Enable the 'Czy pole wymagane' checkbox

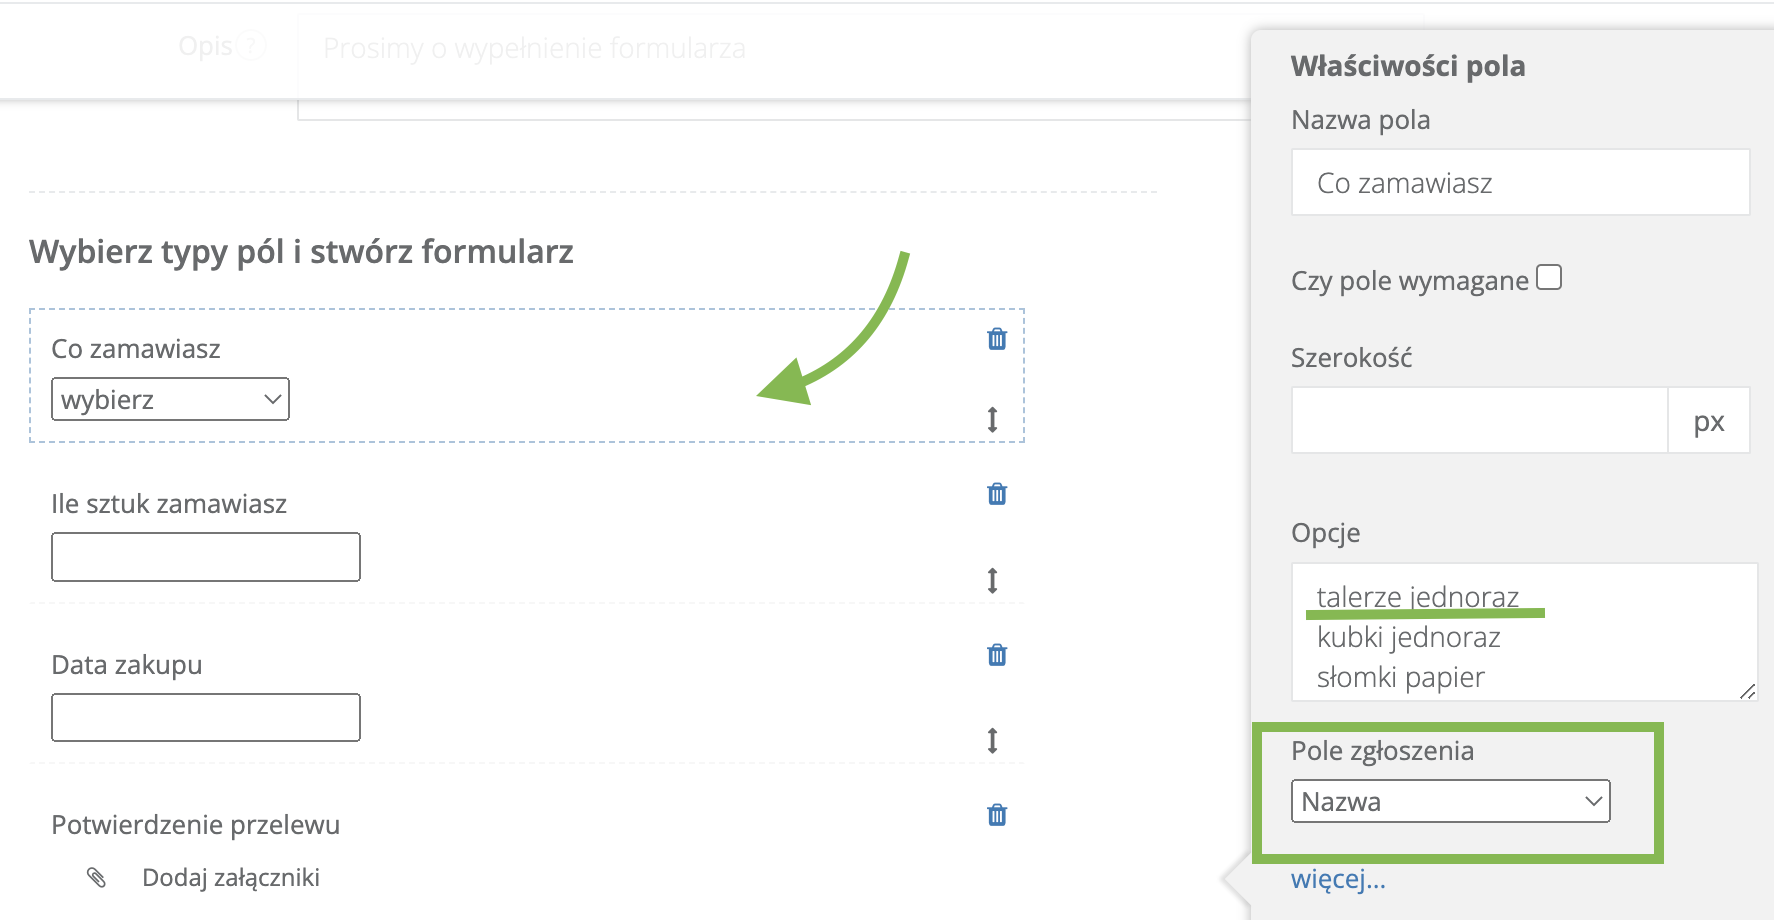(1549, 277)
